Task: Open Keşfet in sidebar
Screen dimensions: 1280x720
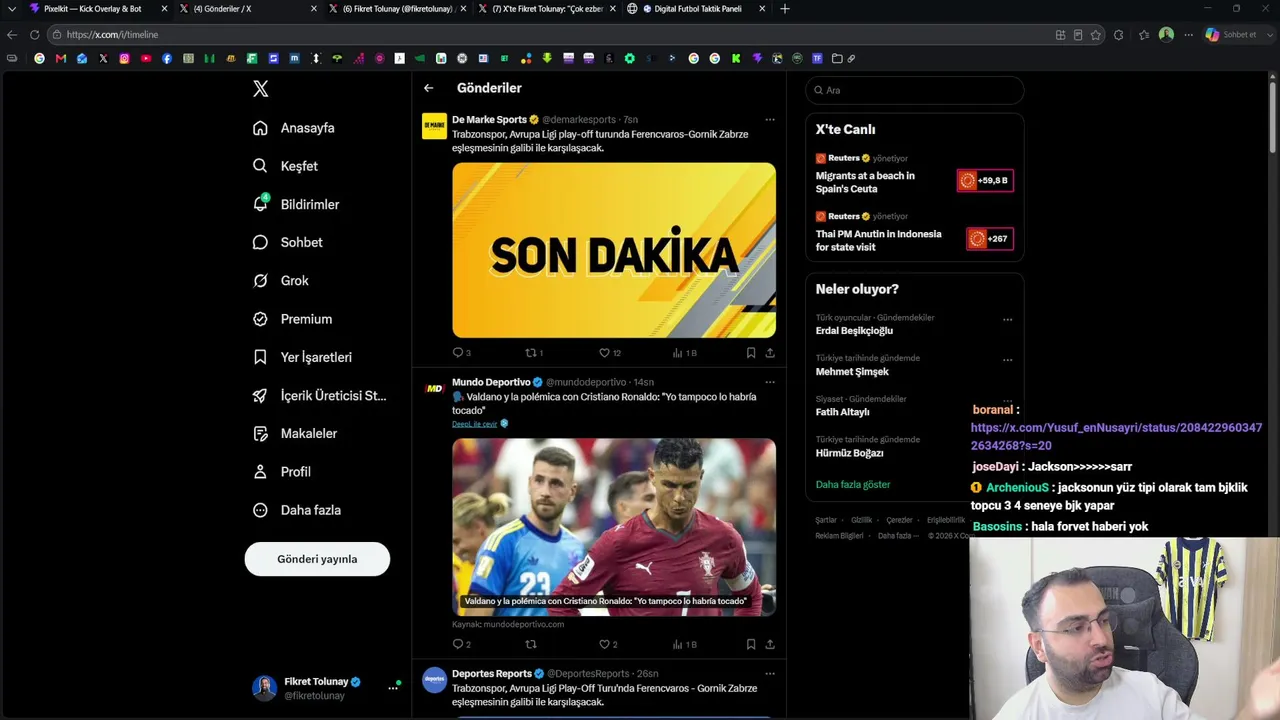Action: [286, 166]
